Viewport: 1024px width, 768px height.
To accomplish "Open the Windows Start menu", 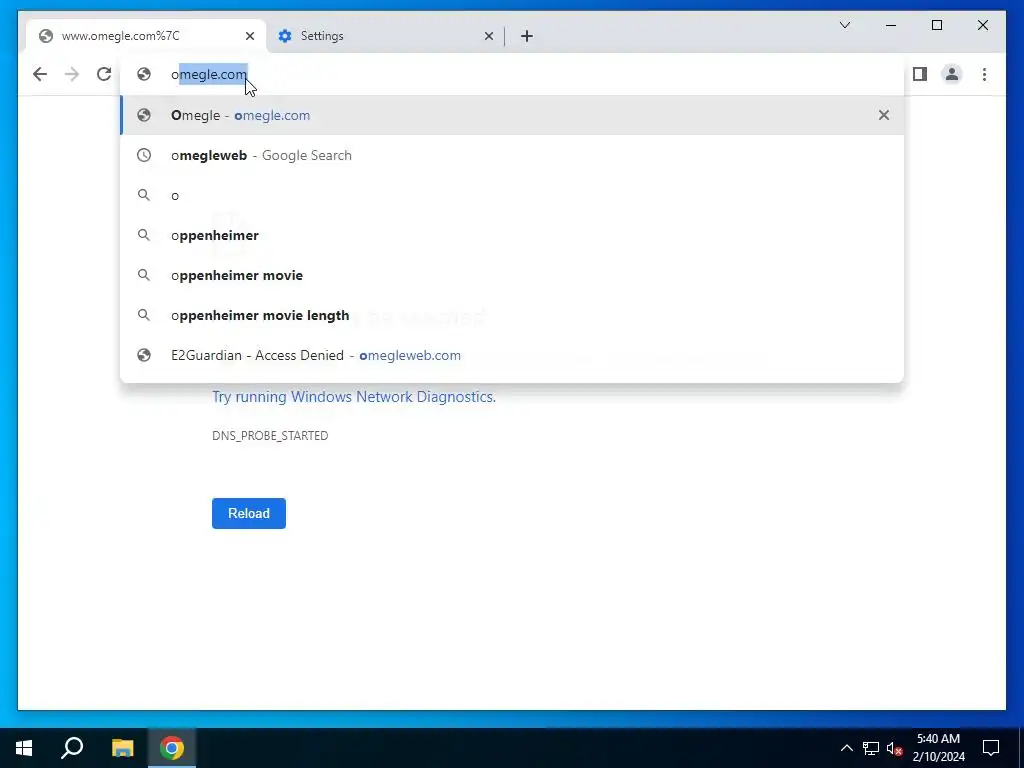I will [24, 748].
